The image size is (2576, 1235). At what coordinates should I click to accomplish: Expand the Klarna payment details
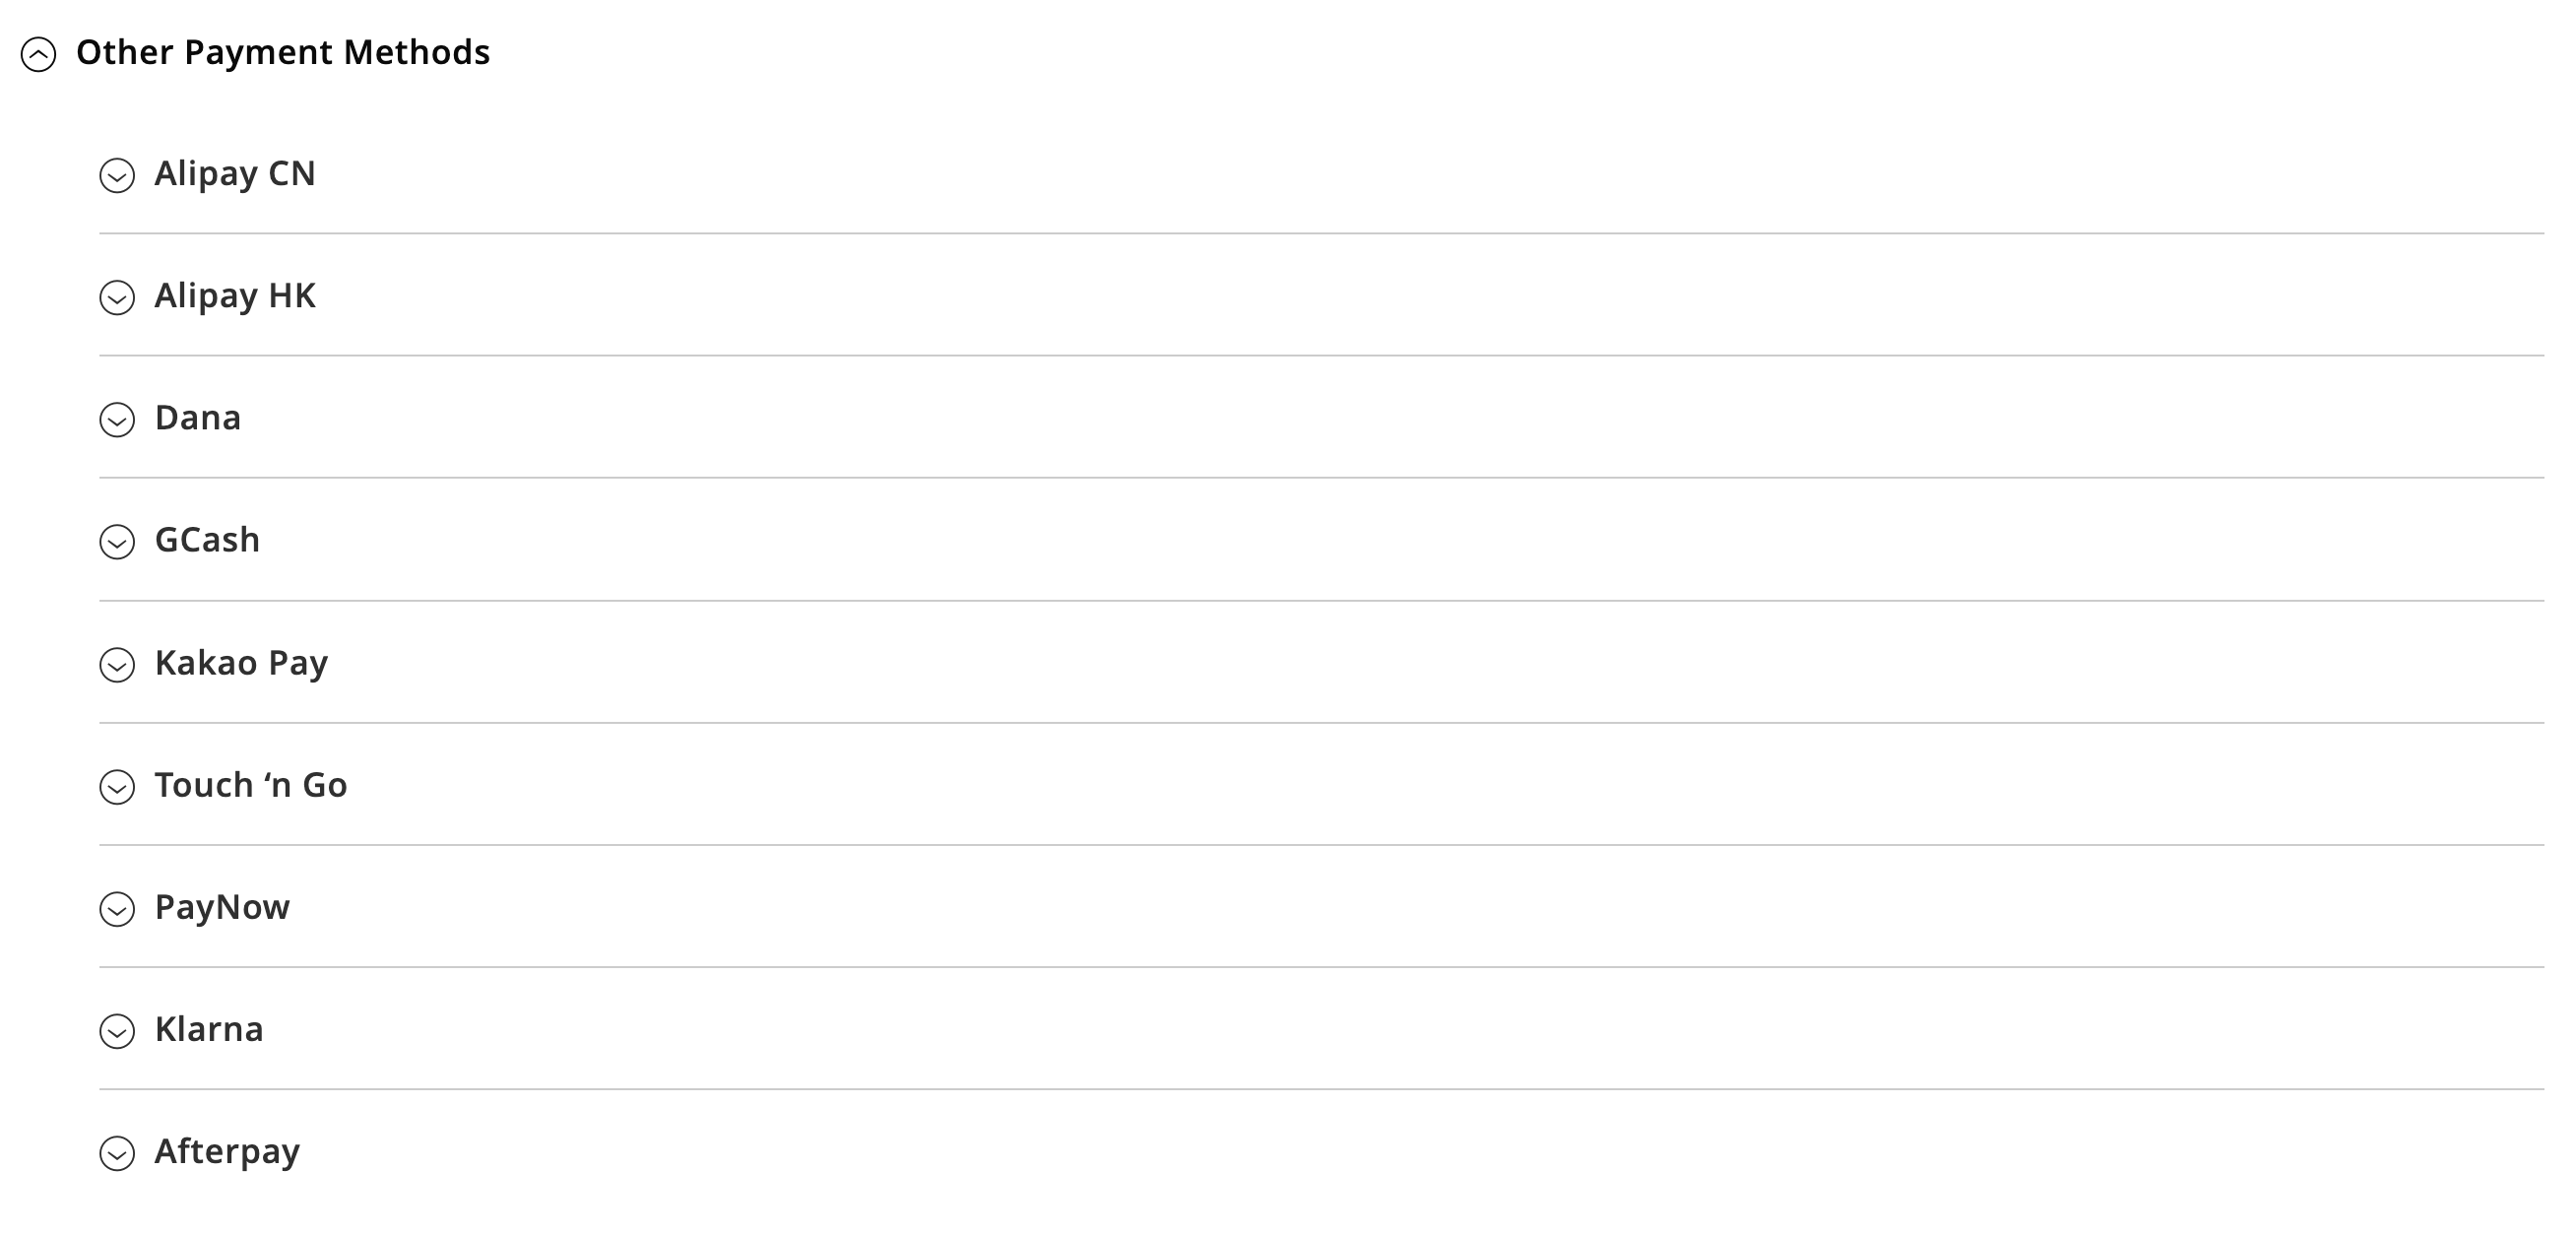[118, 1030]
